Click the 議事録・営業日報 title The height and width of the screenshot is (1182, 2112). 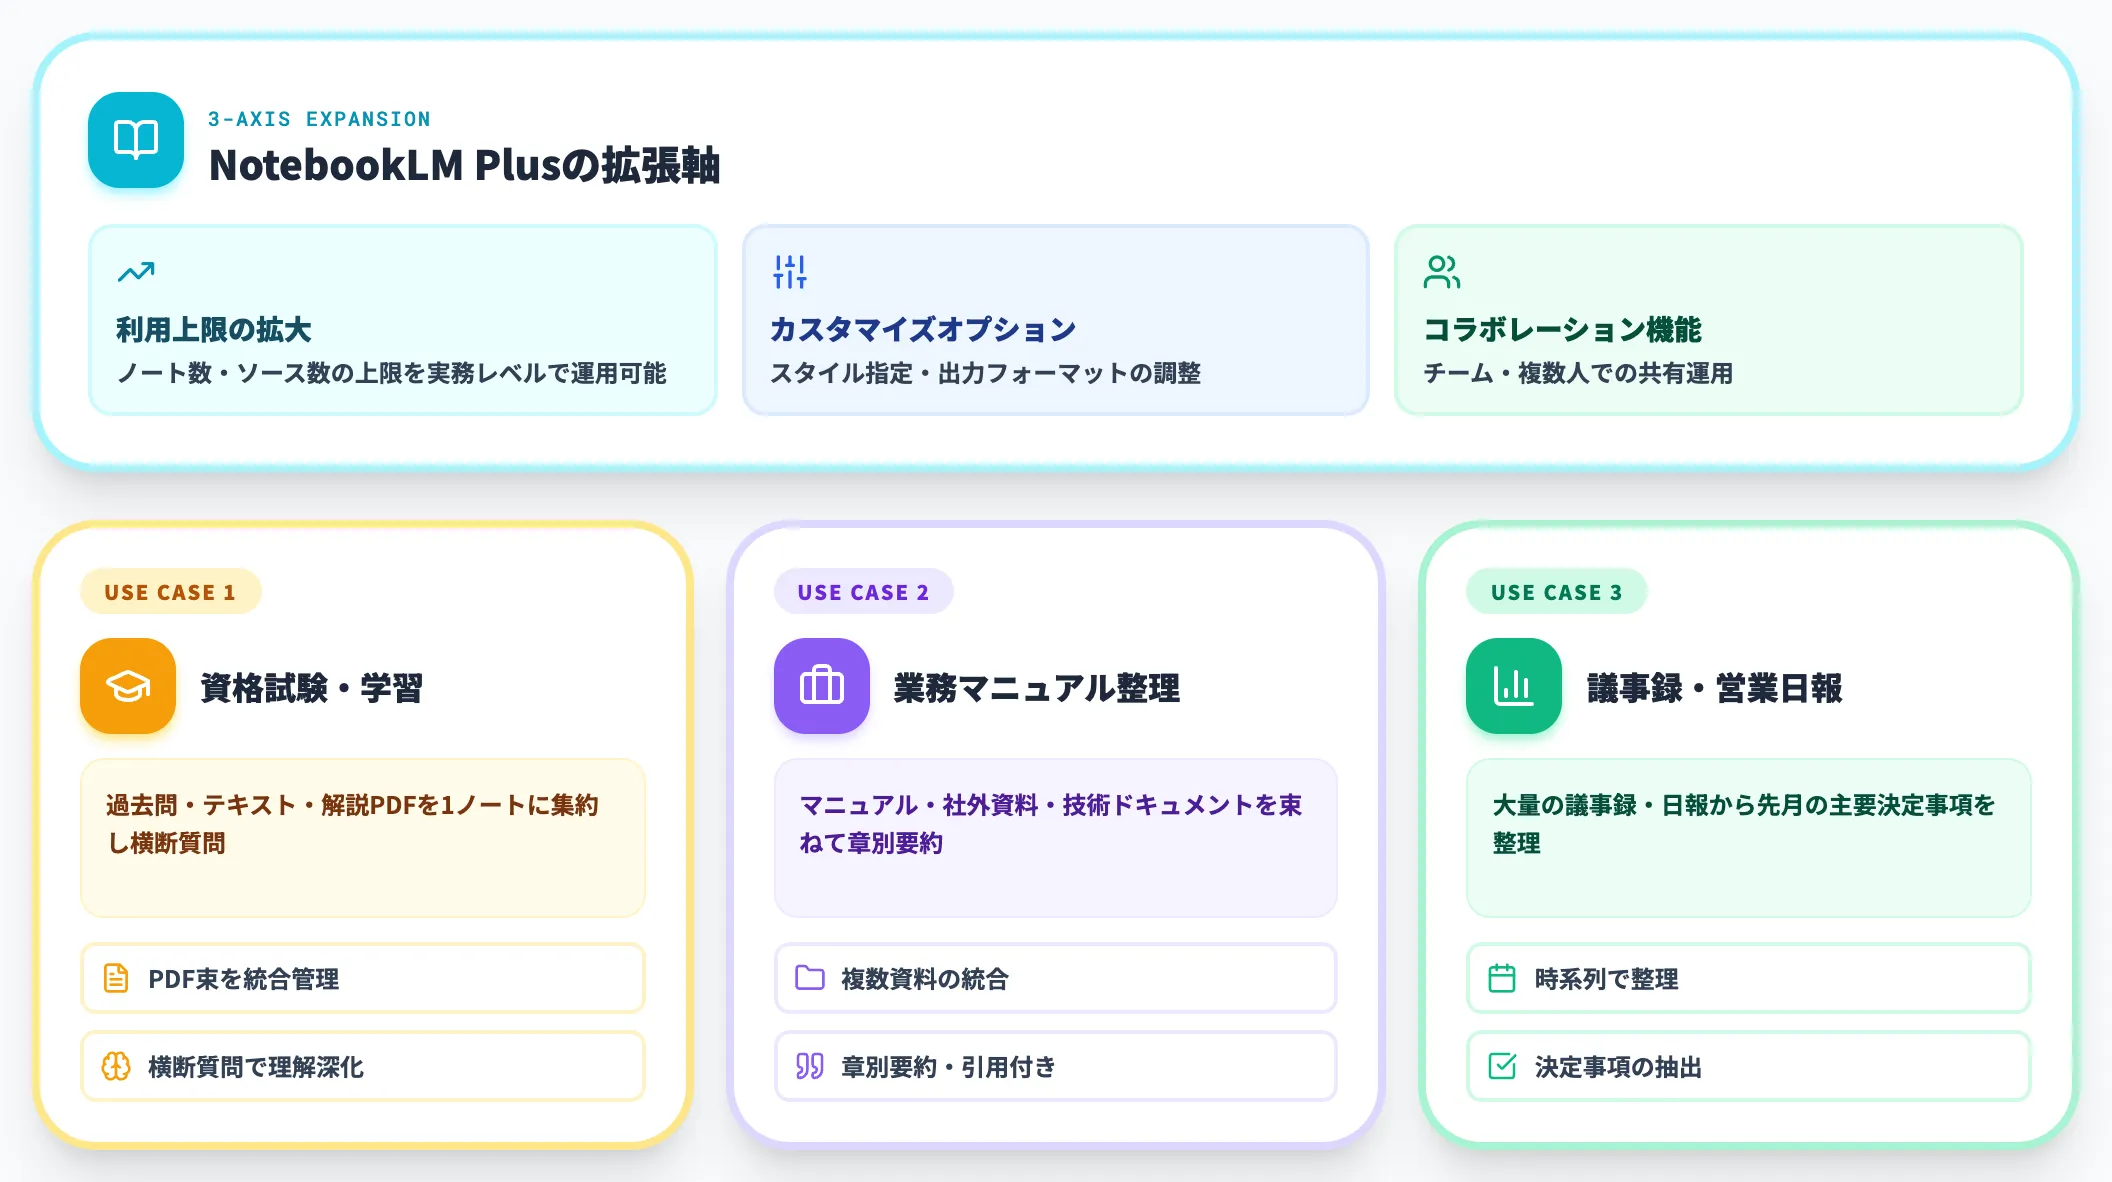click(1715, 688)
